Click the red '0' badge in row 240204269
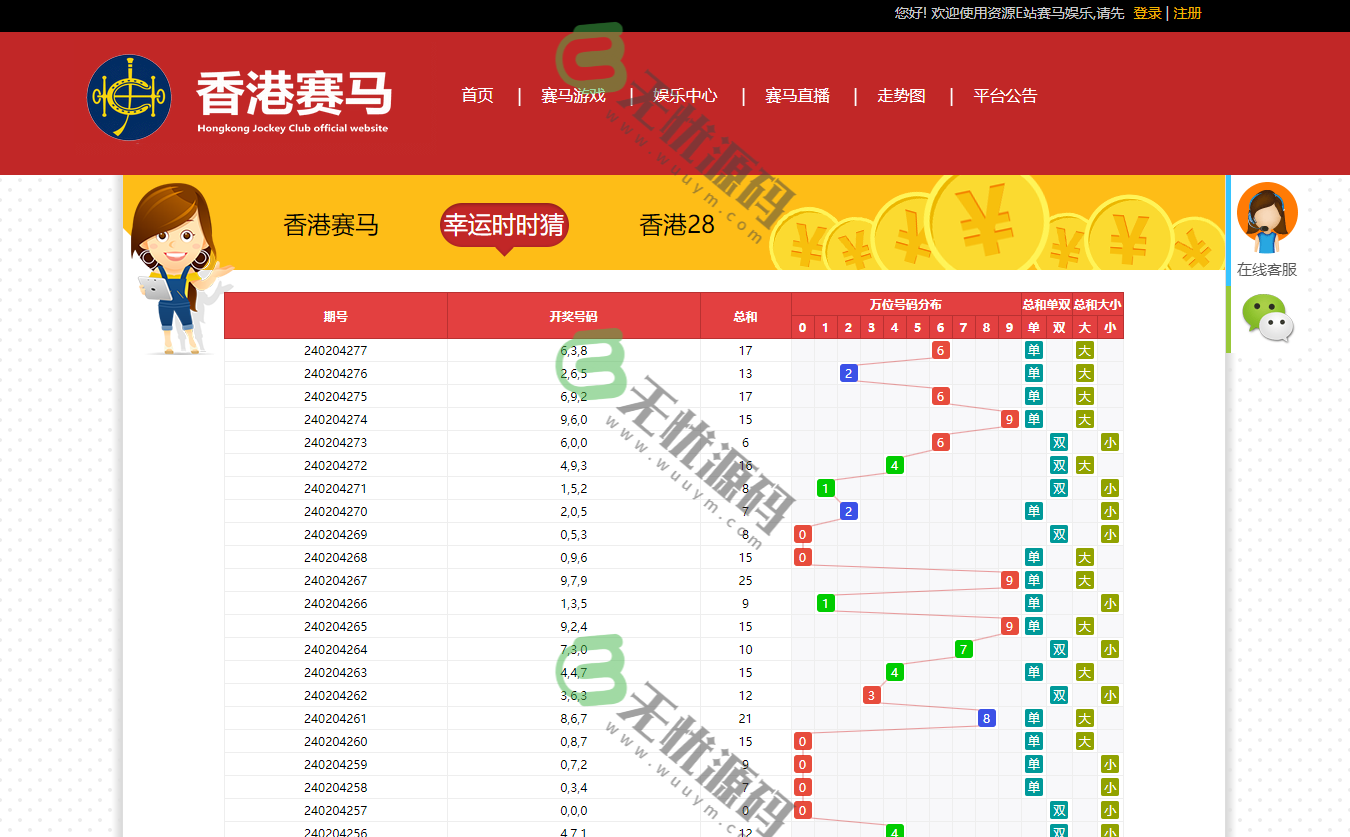Screen dimensions: 1350x837 pyautogui.click(x=803, y=534)
